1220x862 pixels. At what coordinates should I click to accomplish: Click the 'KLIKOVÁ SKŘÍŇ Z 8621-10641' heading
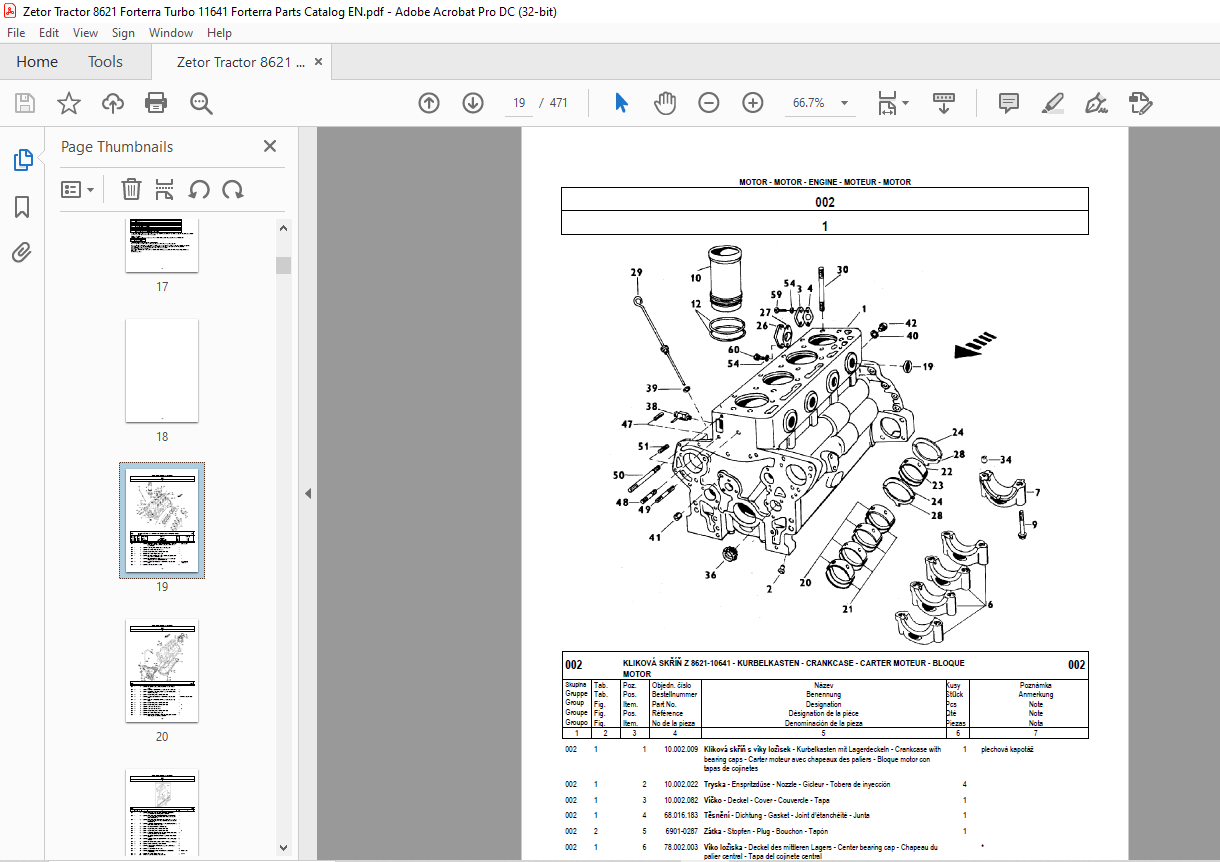pos(794,668)
